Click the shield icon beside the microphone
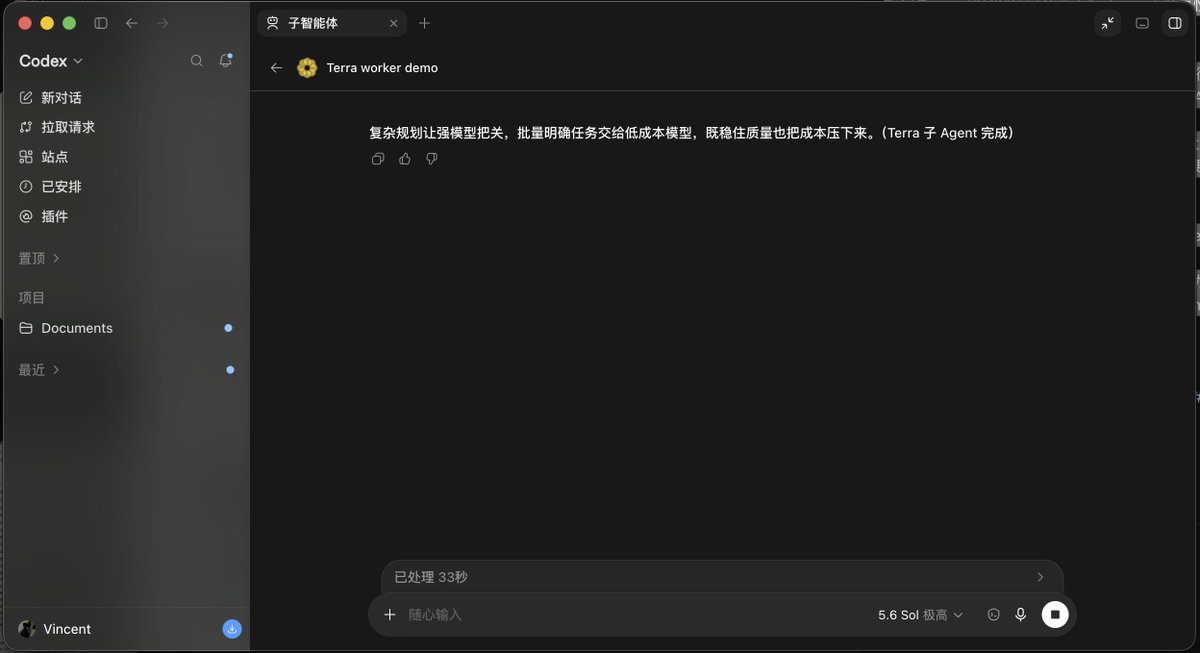The height and width of the screenshot is (653, 1200). click(994, 615)
